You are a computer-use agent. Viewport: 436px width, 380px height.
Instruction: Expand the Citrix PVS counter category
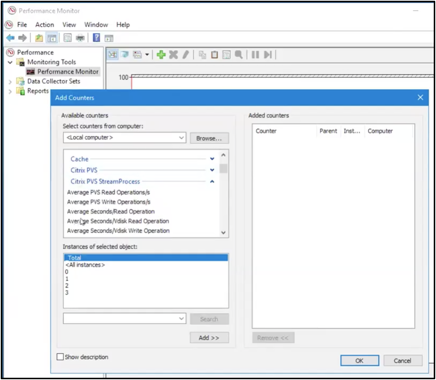(212, 170)
